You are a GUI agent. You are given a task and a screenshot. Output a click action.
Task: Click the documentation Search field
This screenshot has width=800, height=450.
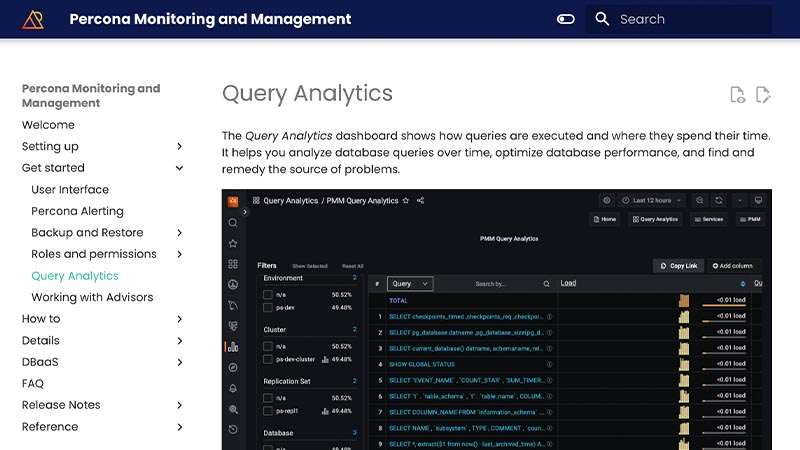[x=680, y=19]
